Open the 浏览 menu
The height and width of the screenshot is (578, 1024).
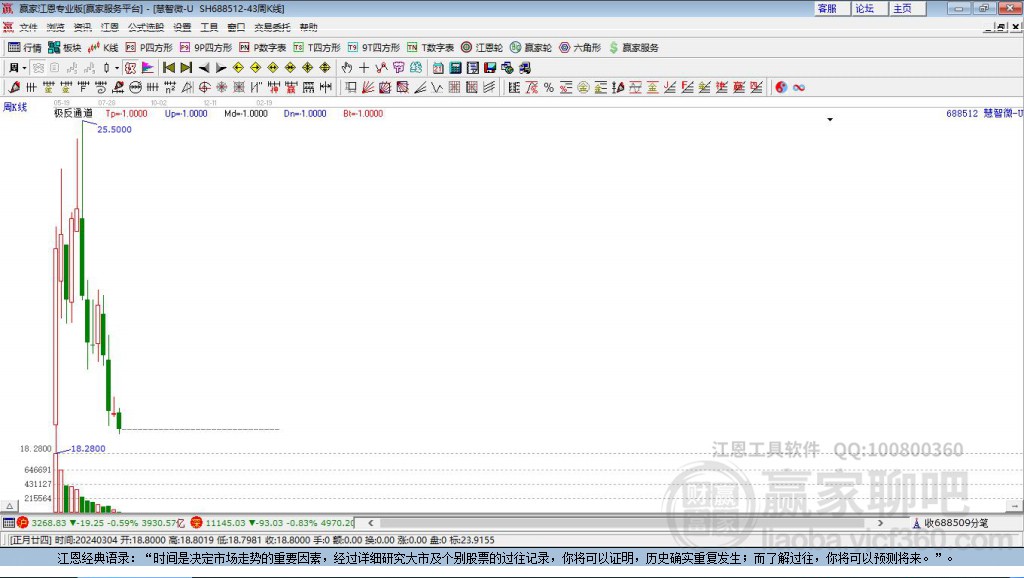(x=56, y=27)
